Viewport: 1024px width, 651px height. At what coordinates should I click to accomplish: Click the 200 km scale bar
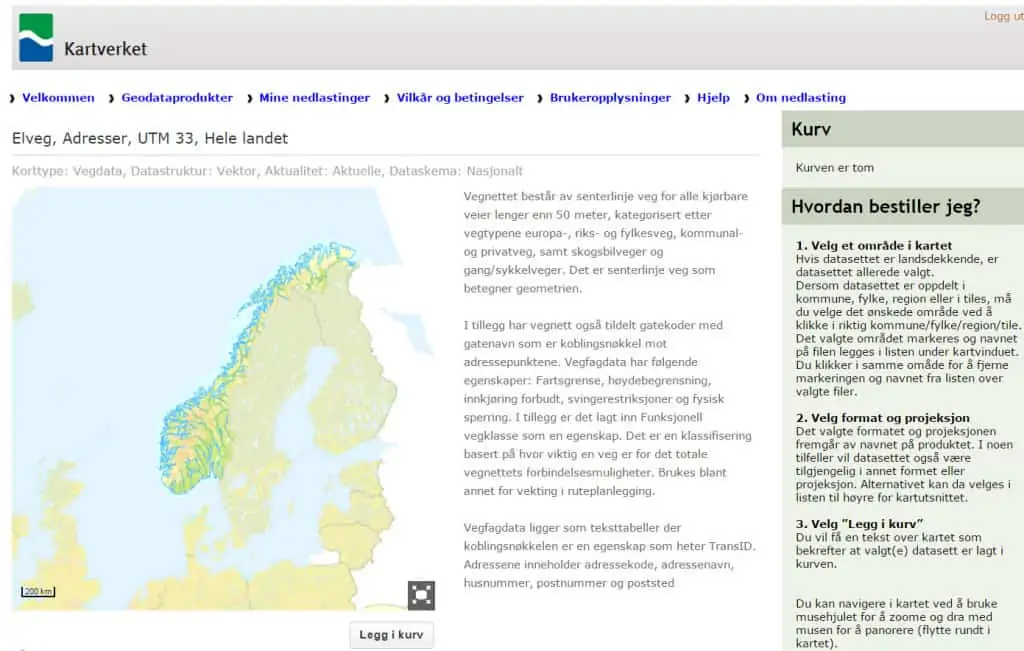pyautogui.click(x=38, y=592)
